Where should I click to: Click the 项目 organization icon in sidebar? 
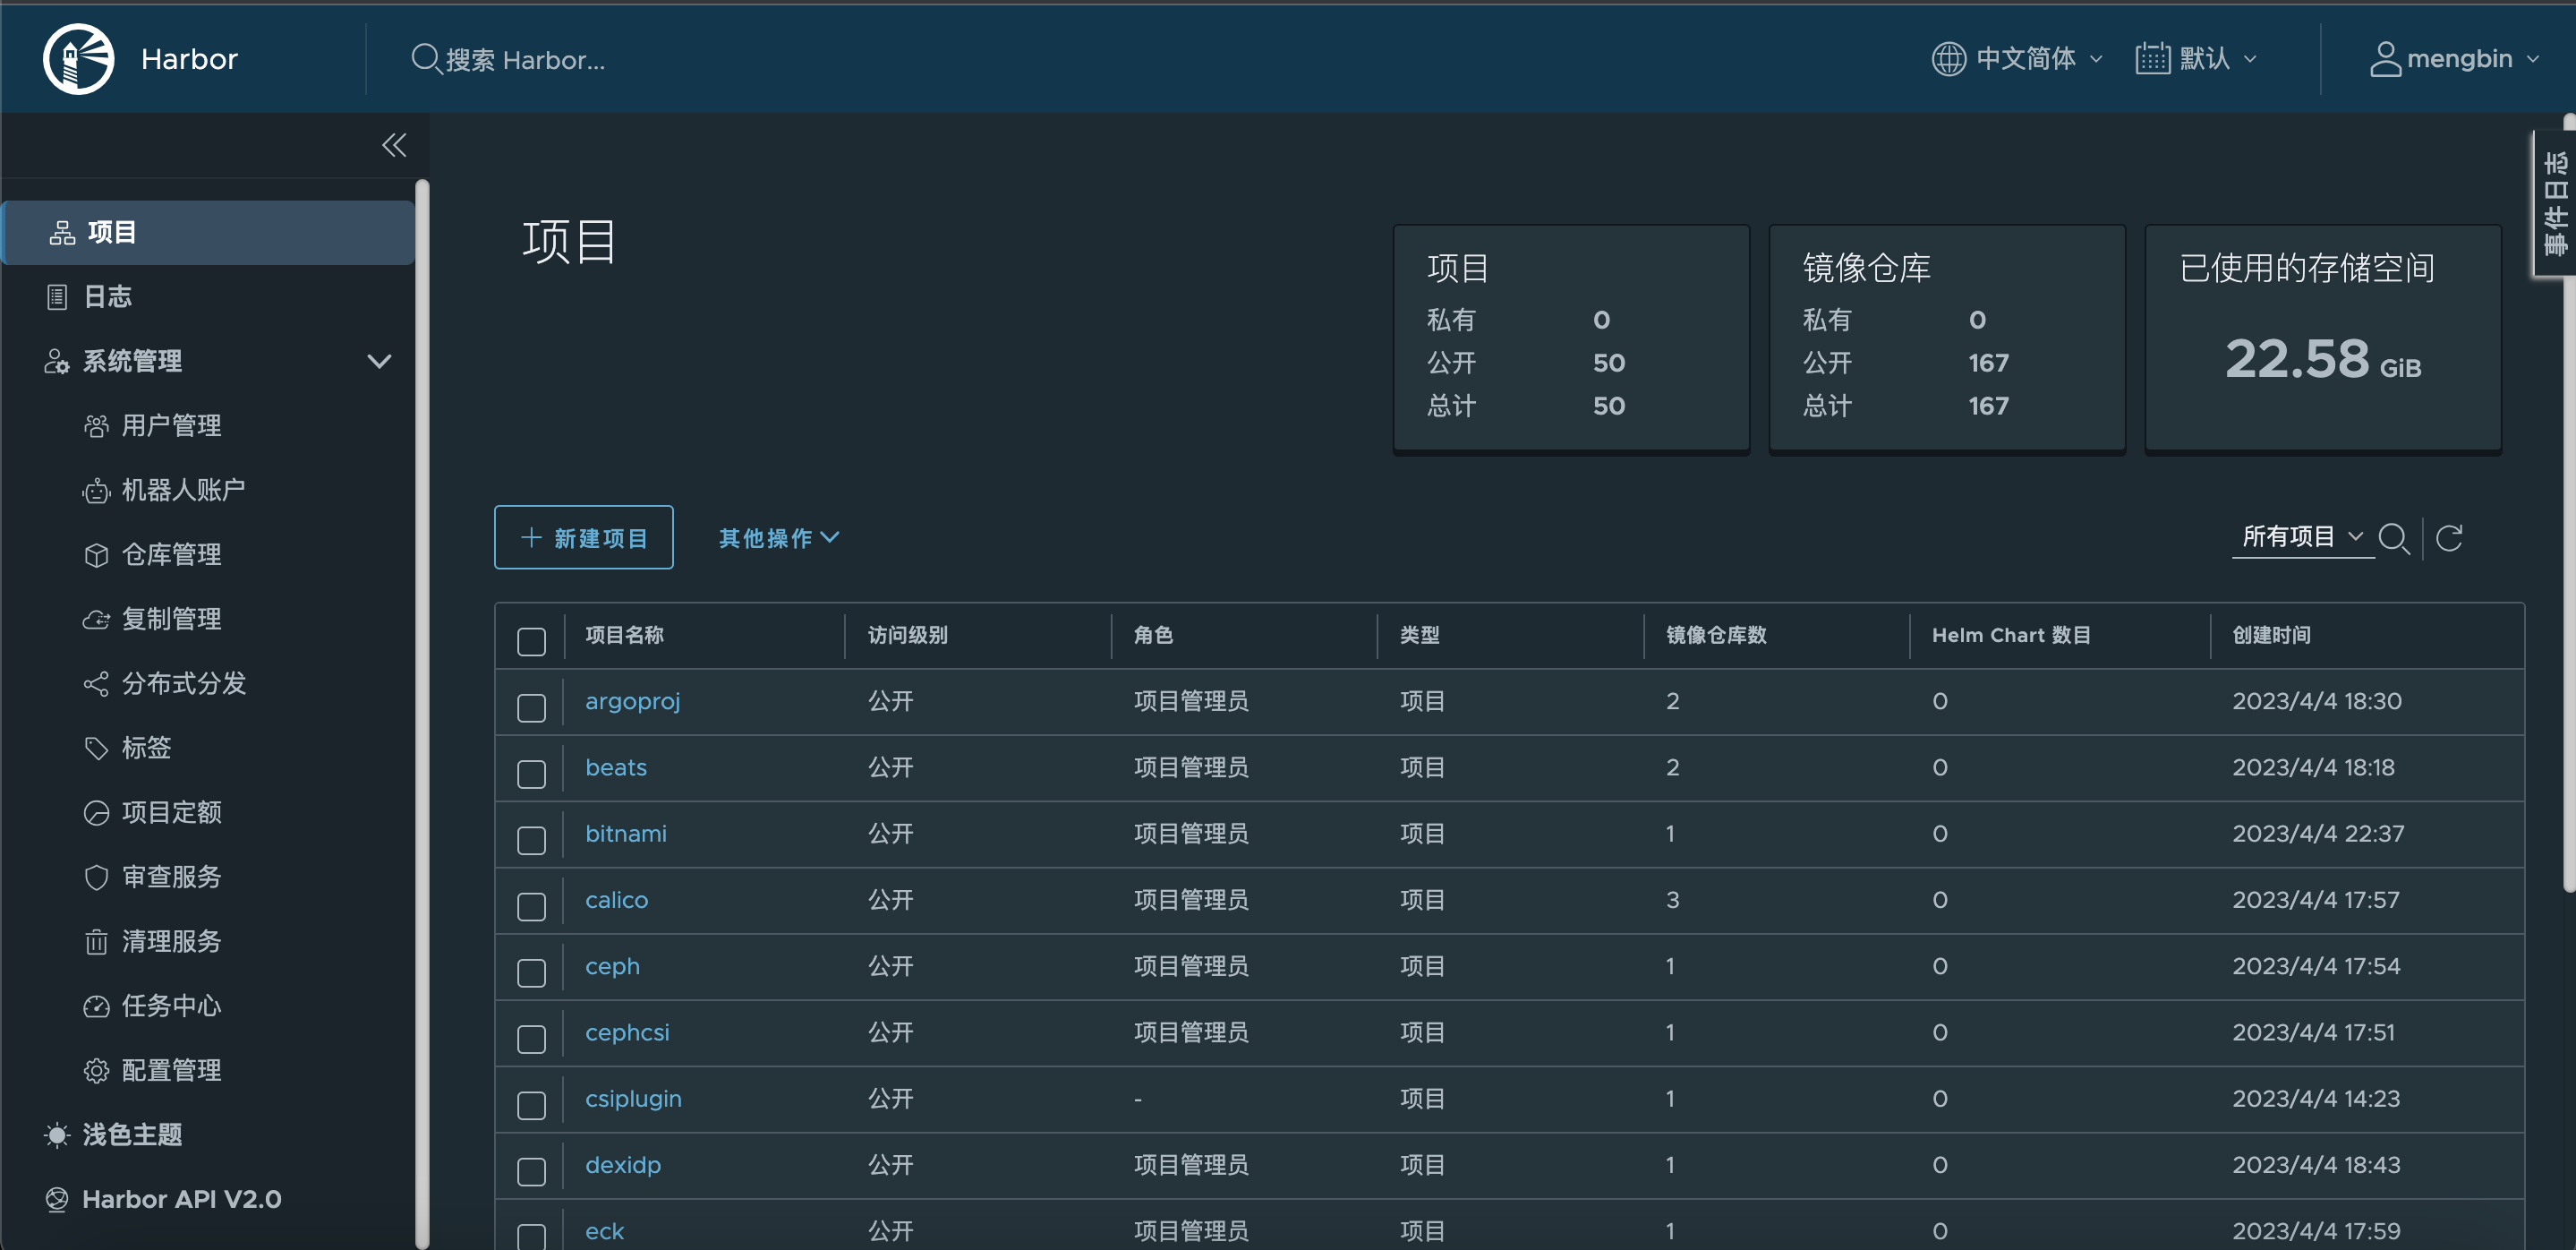[x=62, y=233]
